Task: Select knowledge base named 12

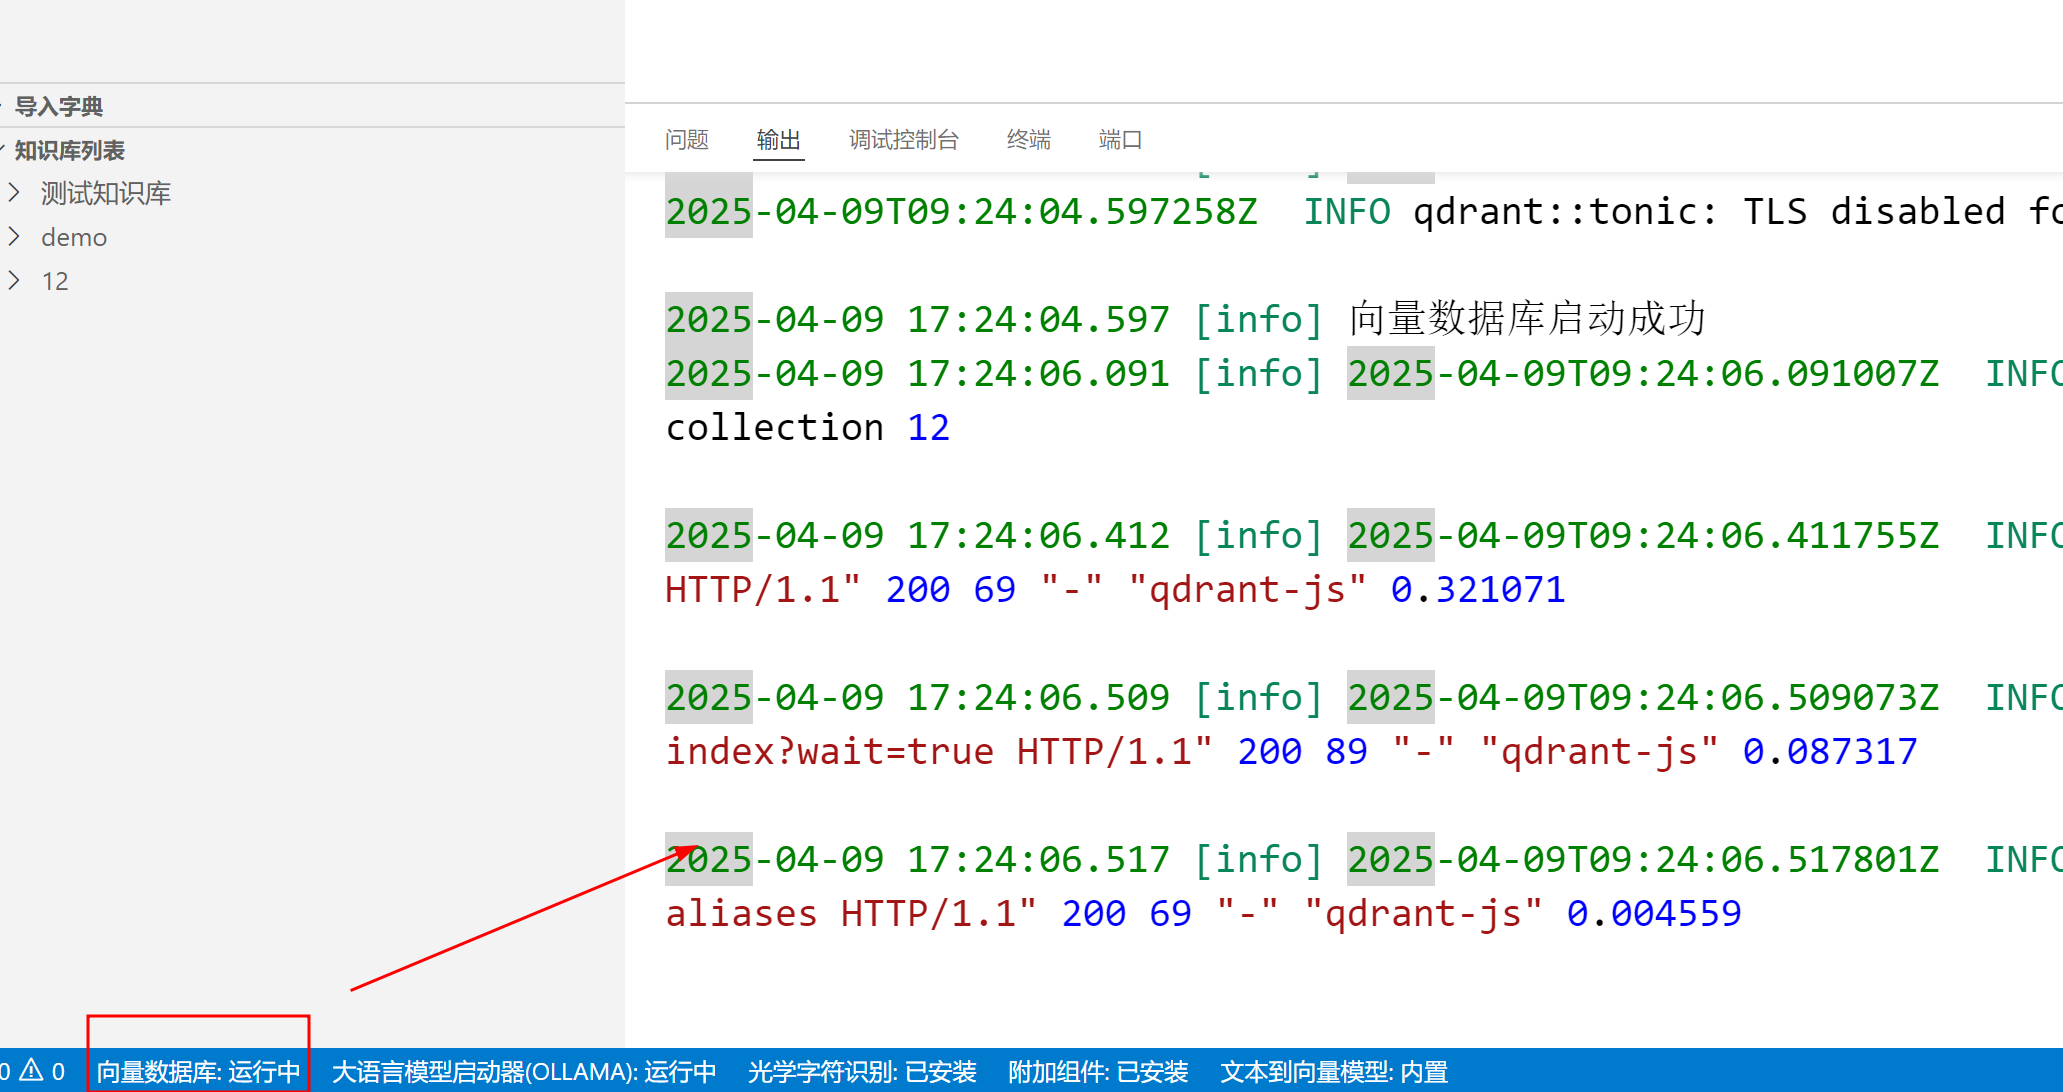Action: pos(55,281)
